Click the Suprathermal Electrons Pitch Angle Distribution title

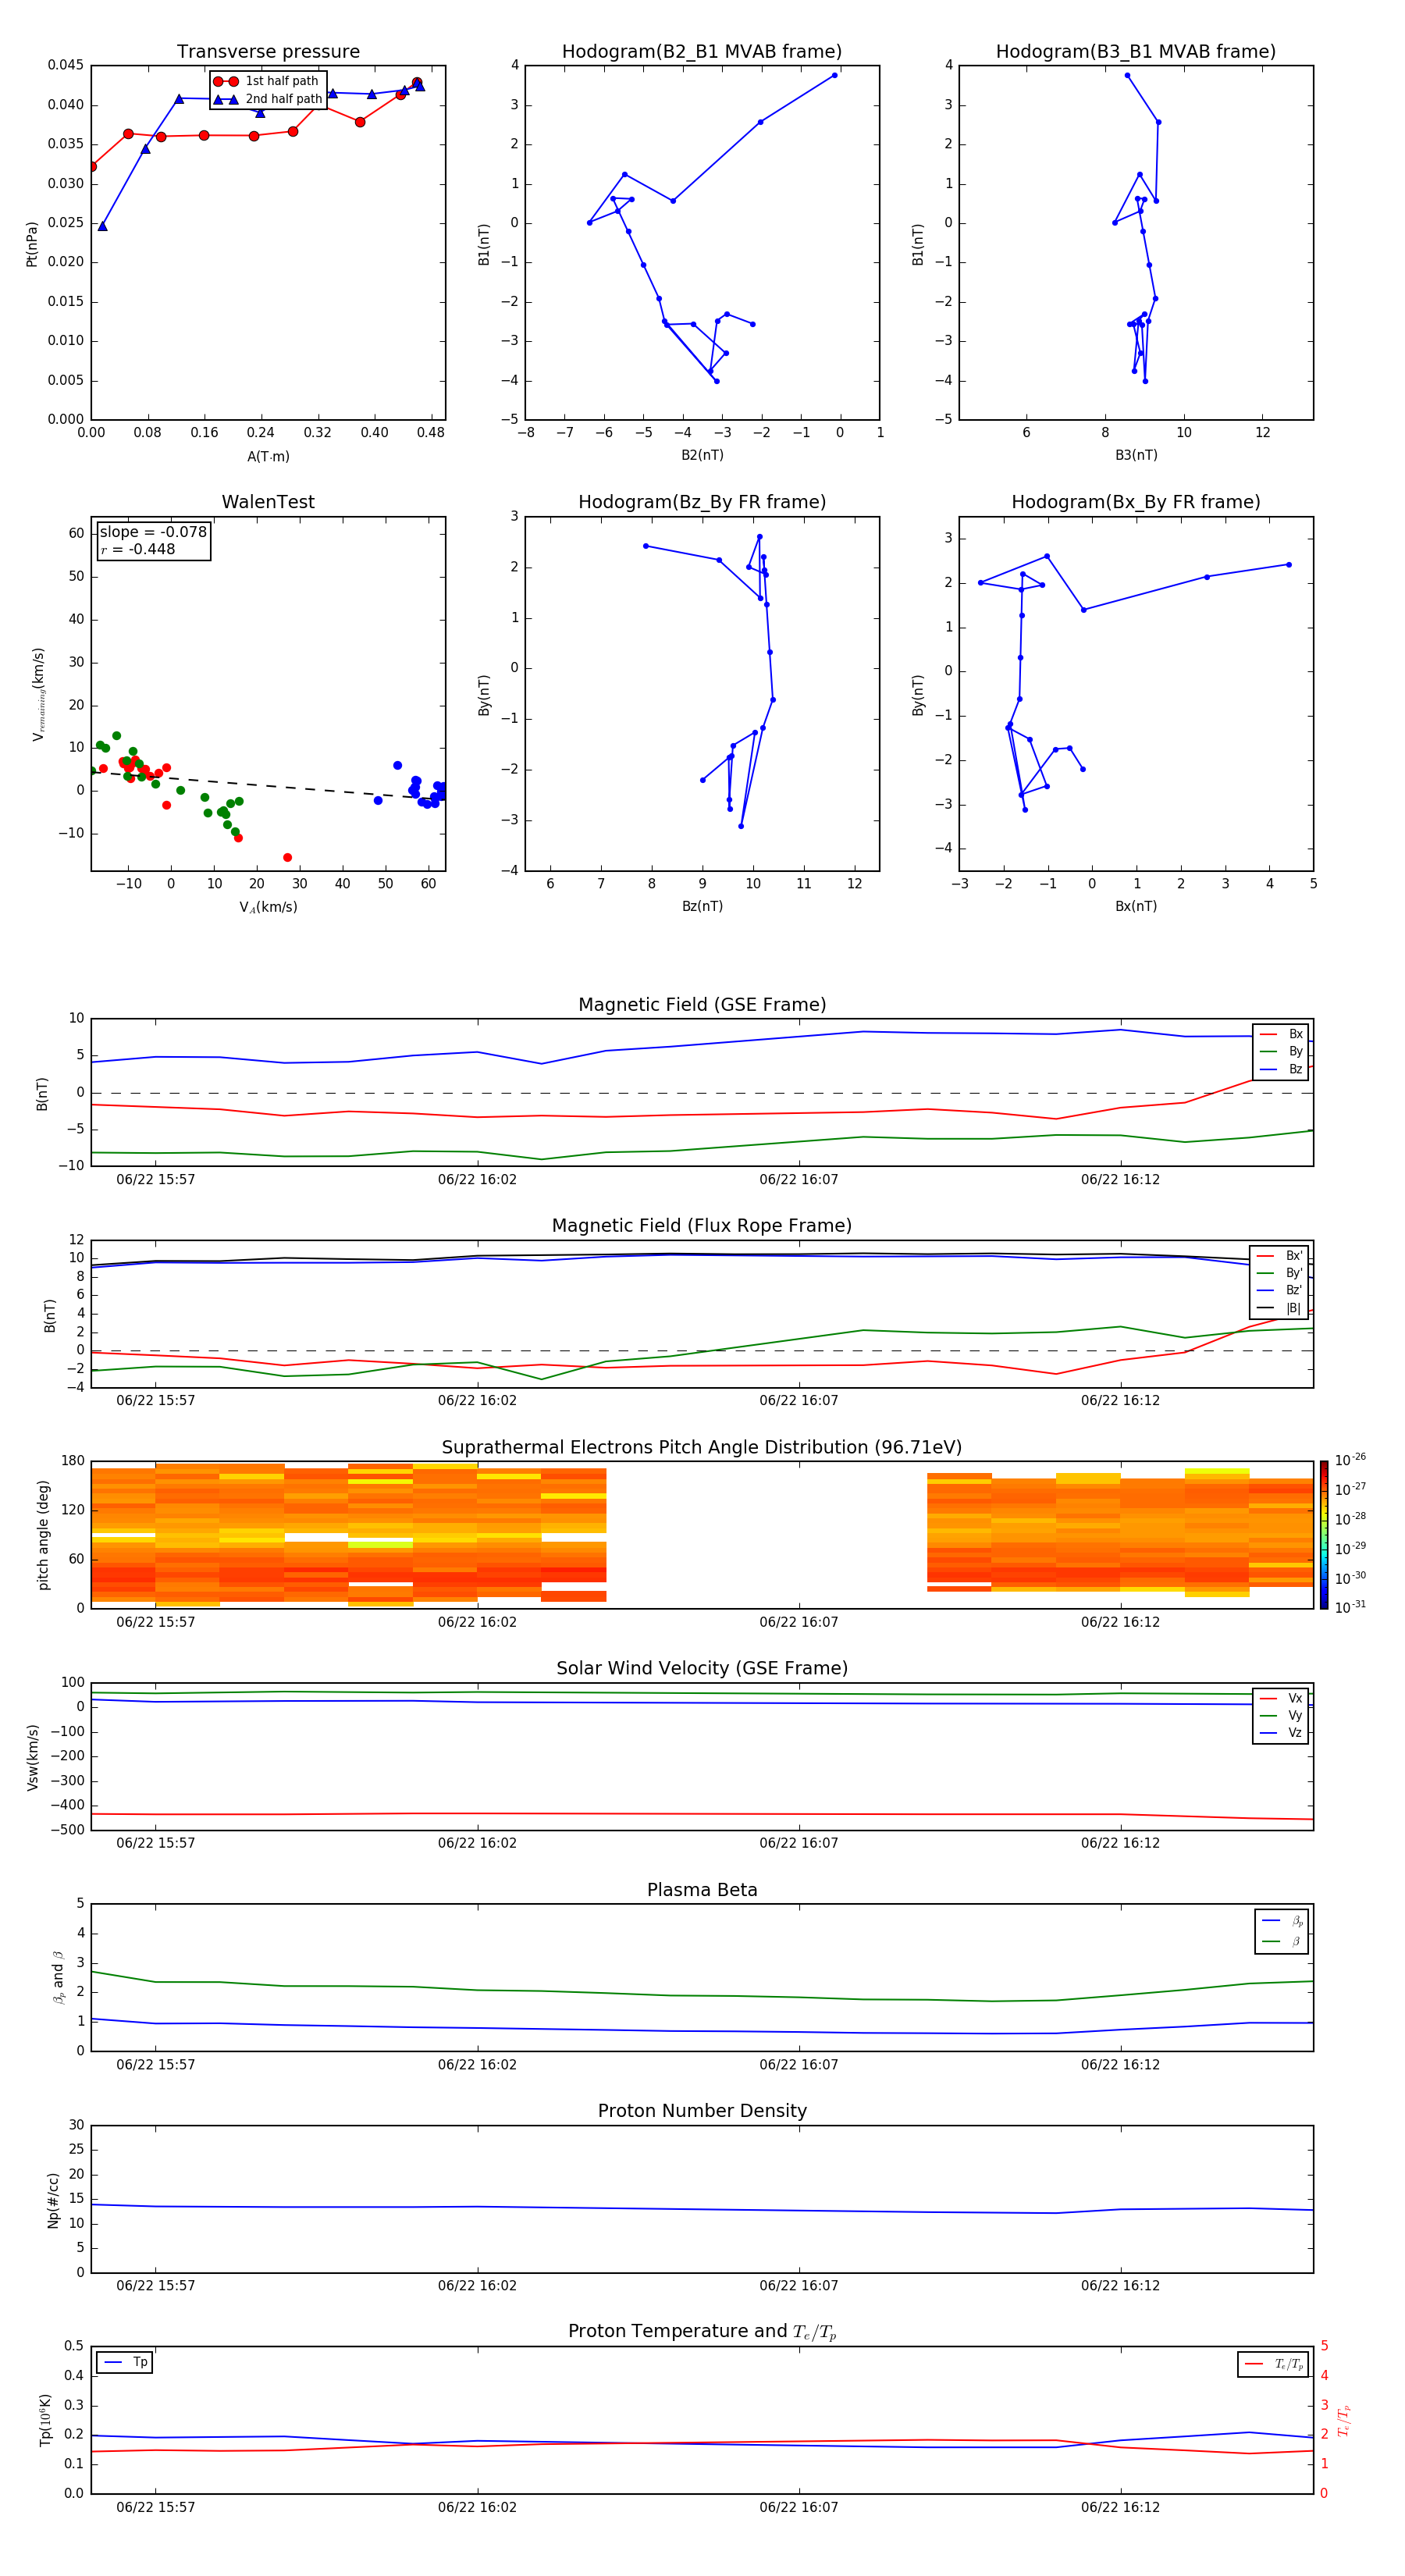pos(702,1448)
